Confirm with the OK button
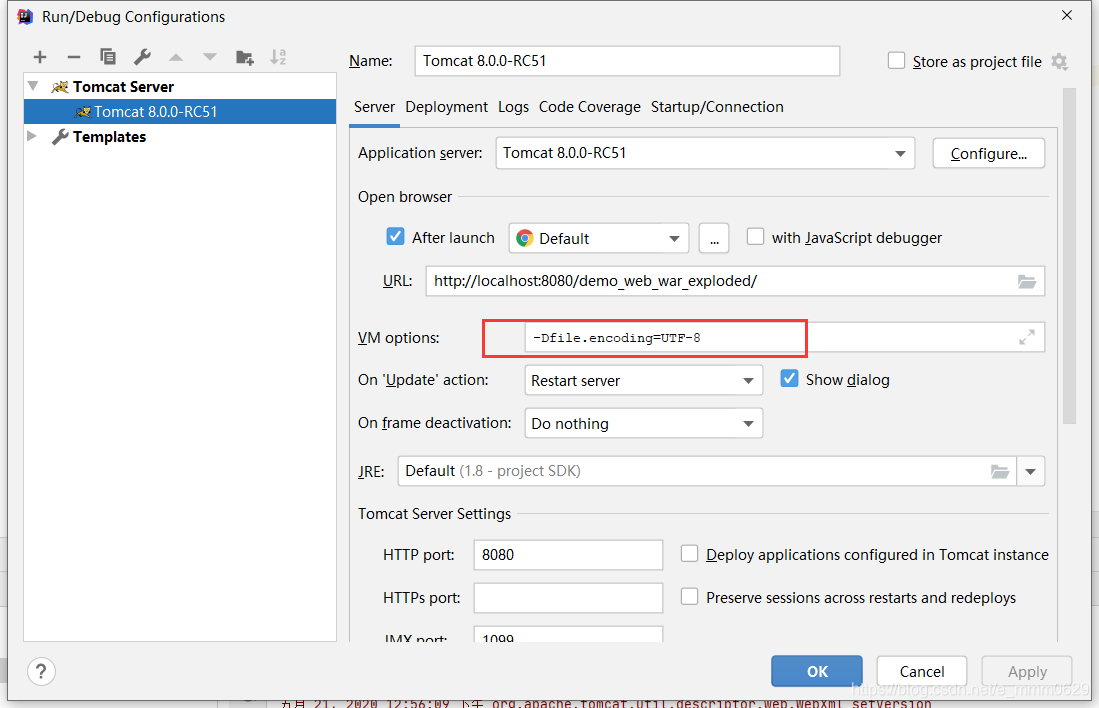Image resolution: width=1099 pixels, height=708 pixels. pos(817,672)
